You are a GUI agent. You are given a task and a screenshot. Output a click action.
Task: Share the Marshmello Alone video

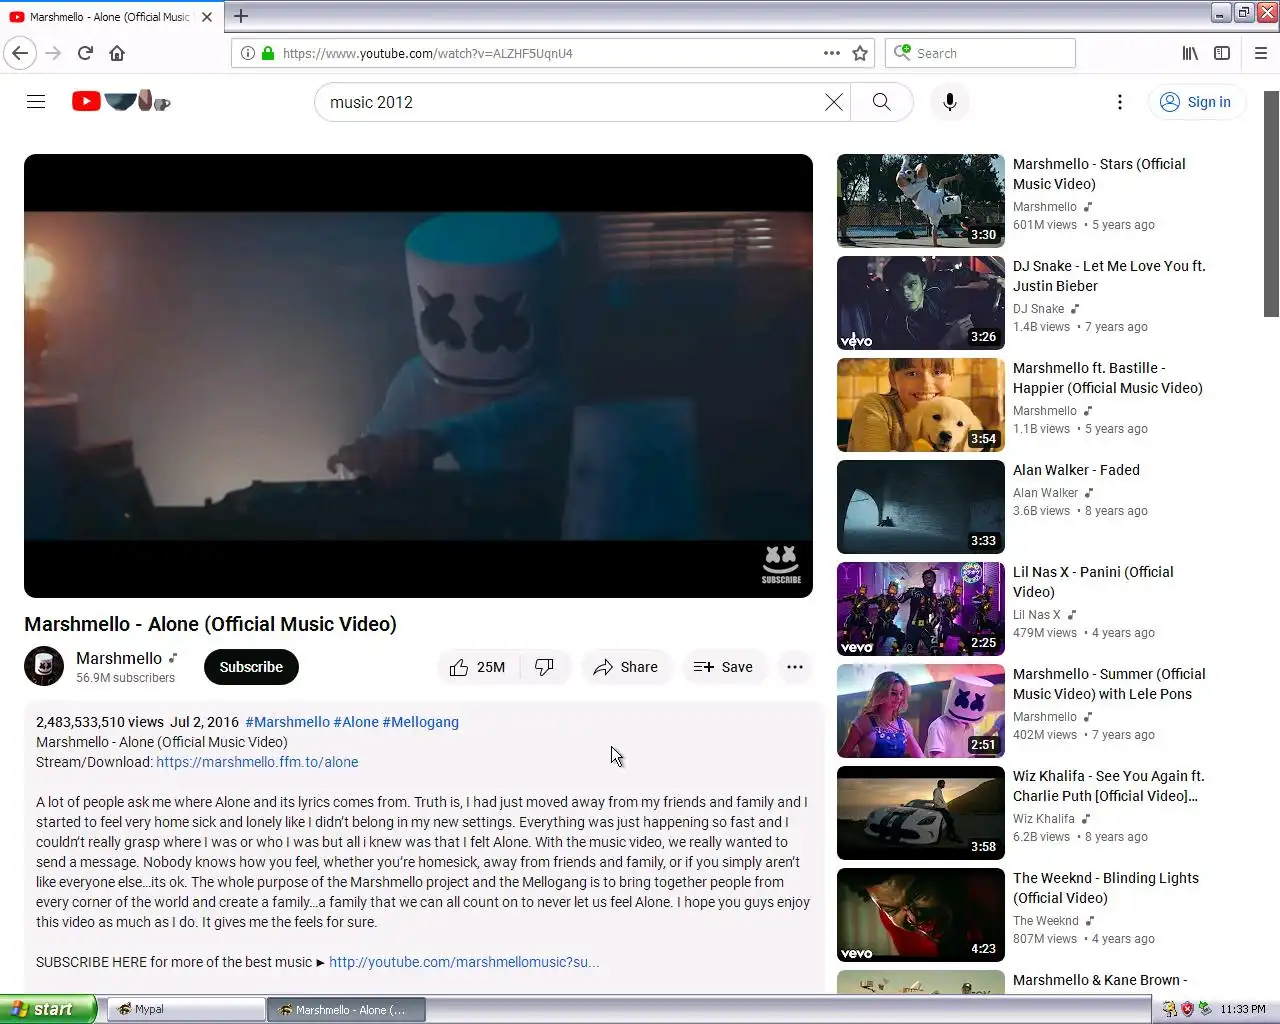pos(626,667)
